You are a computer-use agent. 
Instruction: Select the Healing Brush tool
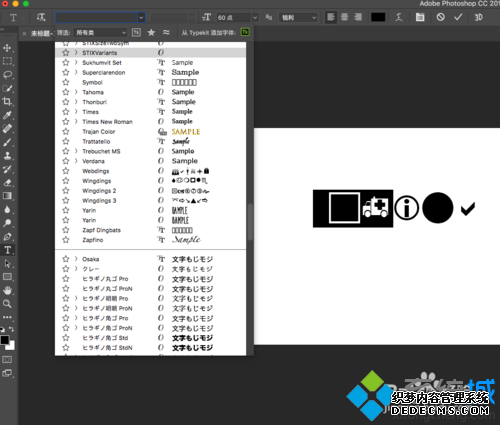point(7,129)
